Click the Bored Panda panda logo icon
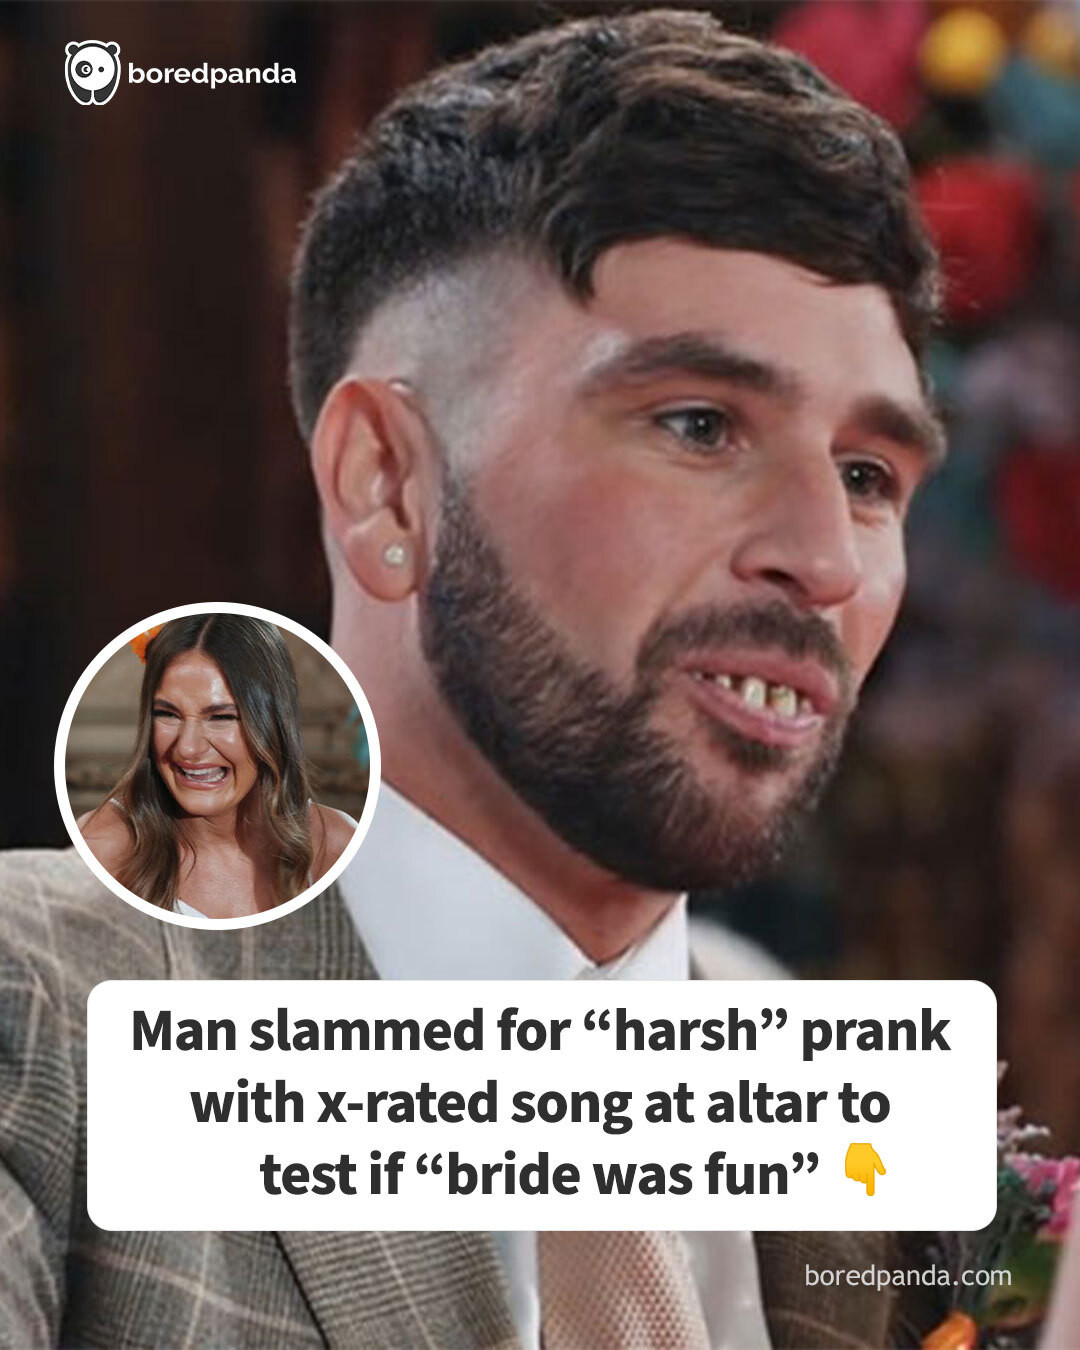1080x1350 pixels. [x=92, y=73]
